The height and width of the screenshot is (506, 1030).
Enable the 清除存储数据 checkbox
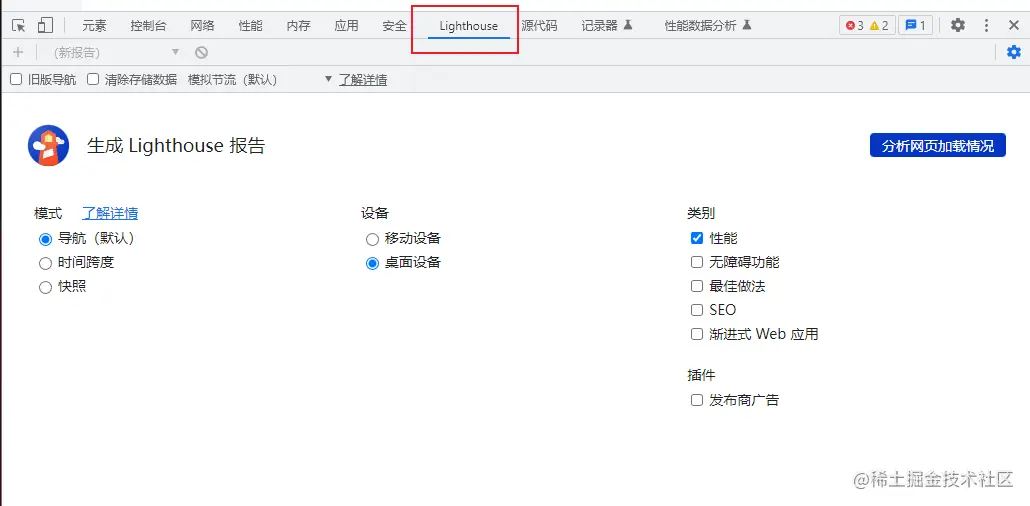(93, 80)
